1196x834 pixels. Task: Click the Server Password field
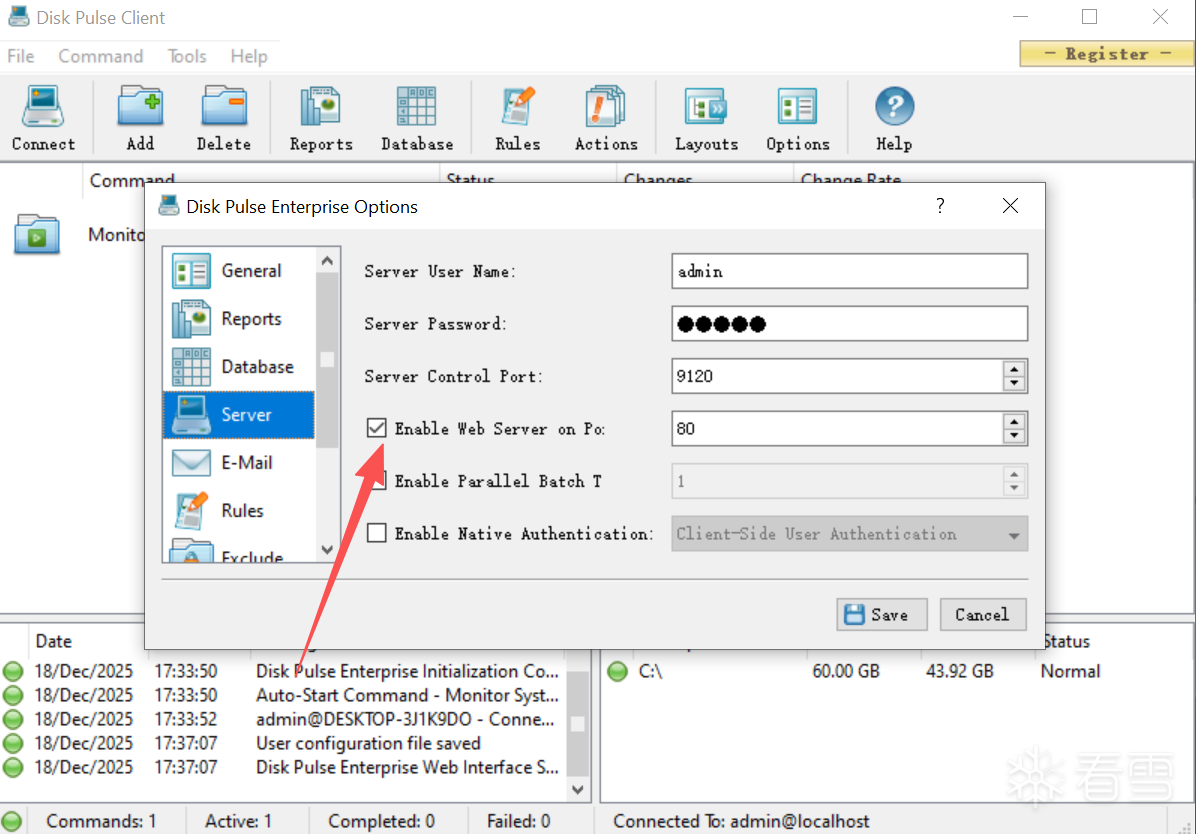click(x=849, y=324)
